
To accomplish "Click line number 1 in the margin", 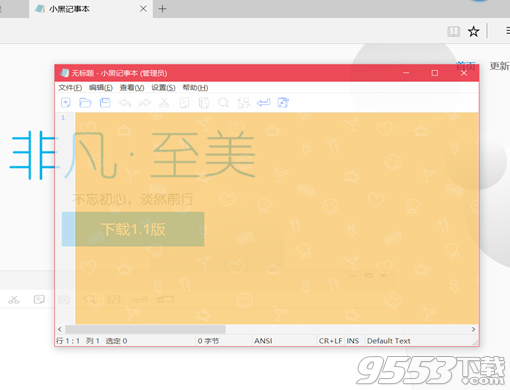I will 63,118.
